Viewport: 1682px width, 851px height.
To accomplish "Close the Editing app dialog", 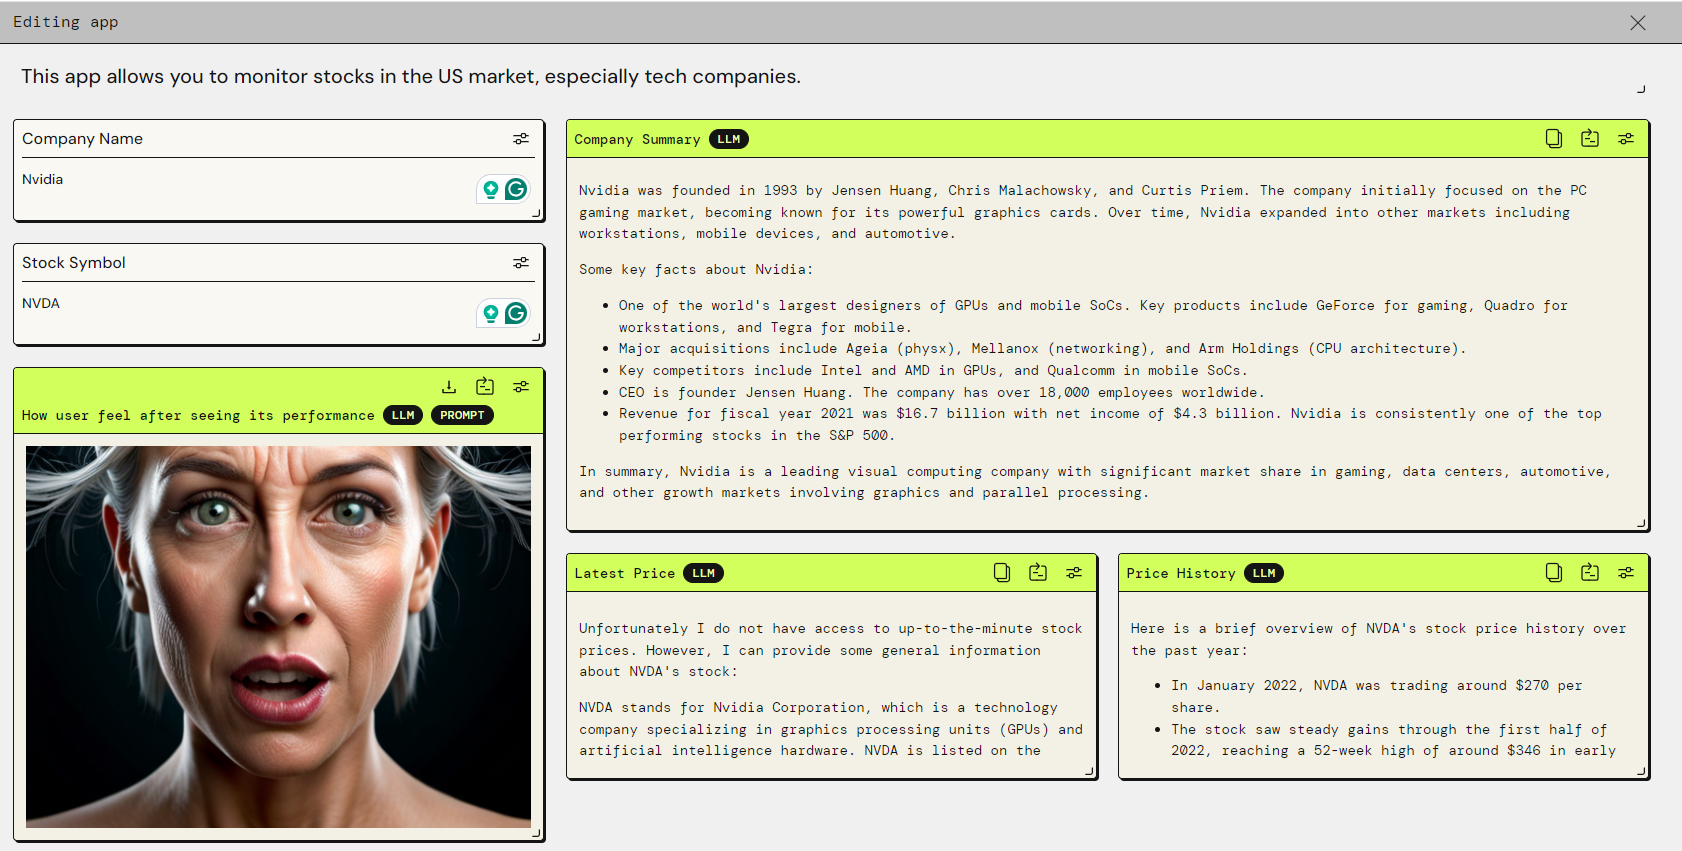I will (x=1637, y=22).
